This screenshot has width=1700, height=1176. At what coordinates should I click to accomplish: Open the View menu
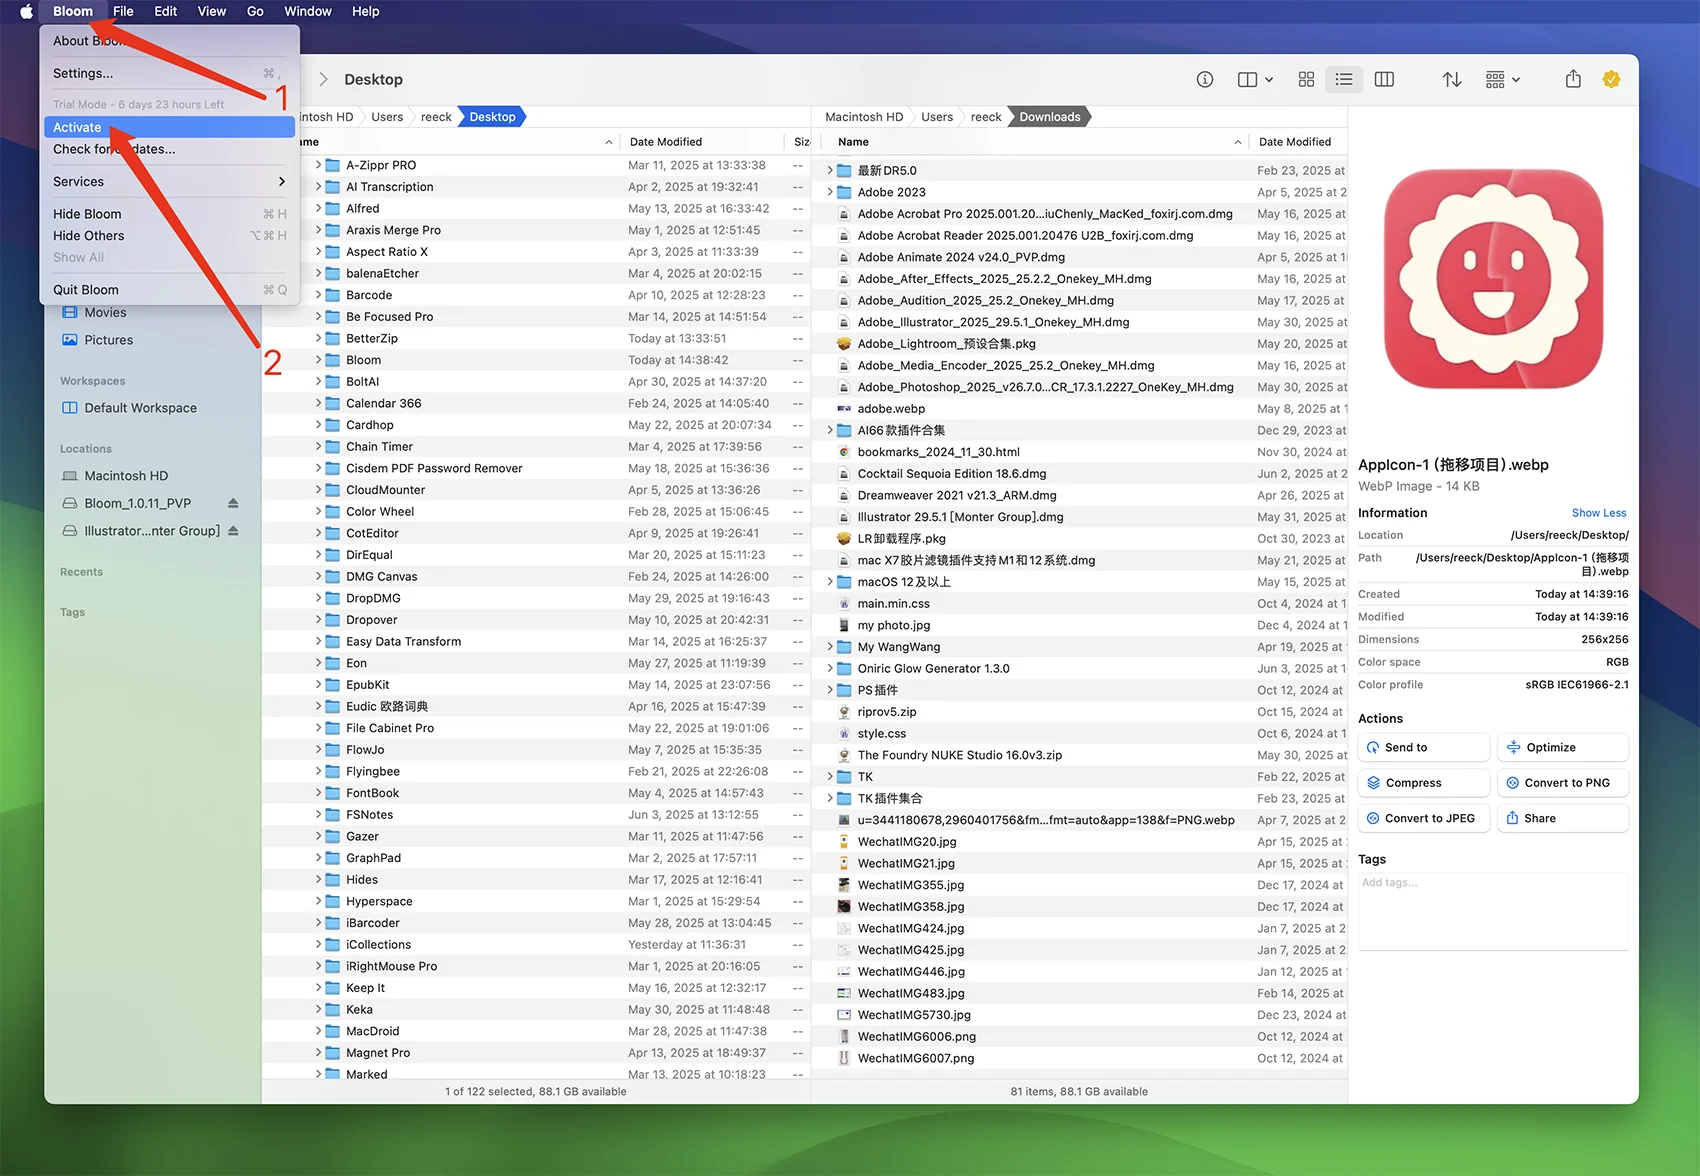coord(211,11)
